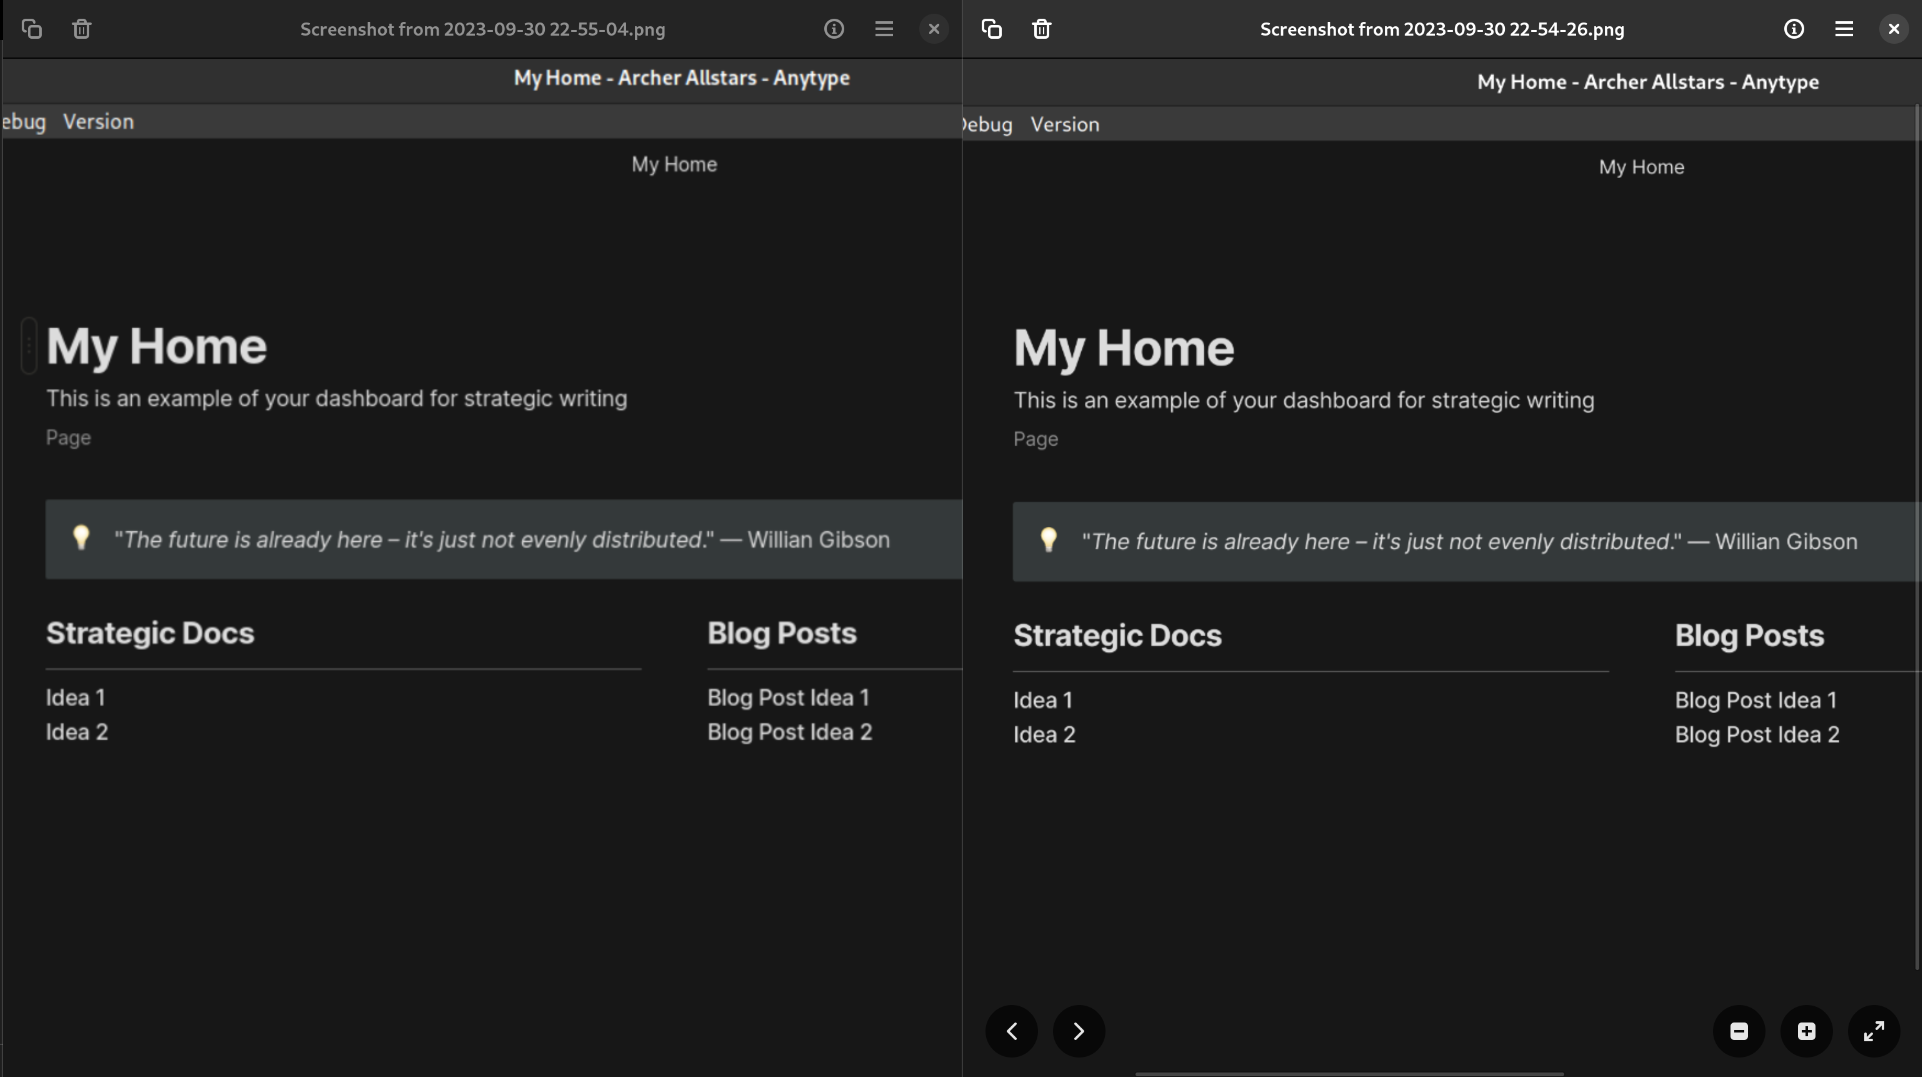Open the Debug menu in the screenshot
1922x1077 pixels.
(986, 124)
